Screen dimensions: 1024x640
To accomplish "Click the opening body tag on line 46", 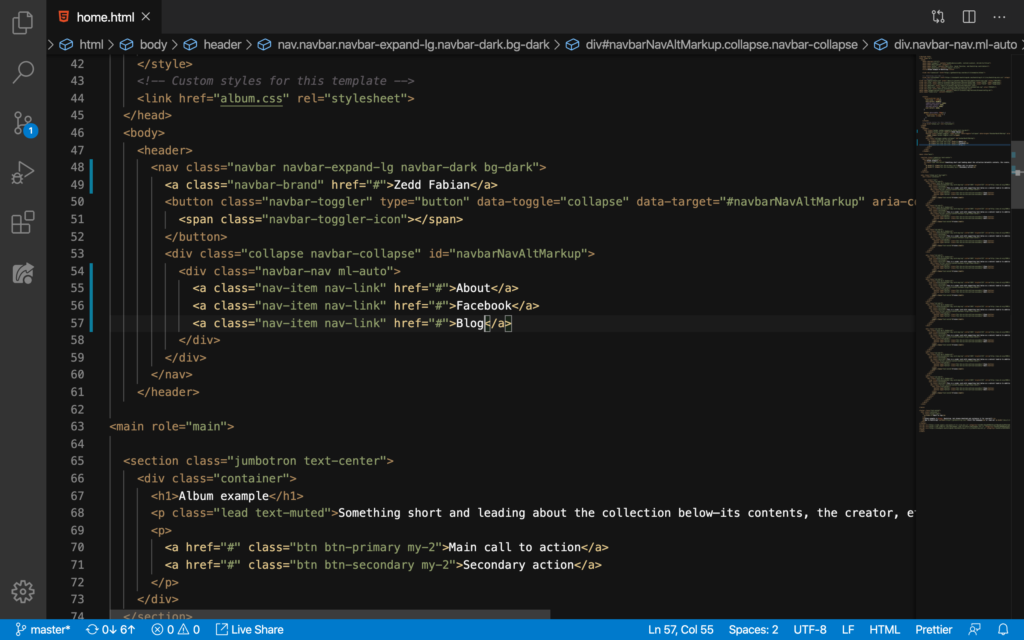I will pyautogui.click(x=144, y=133).
